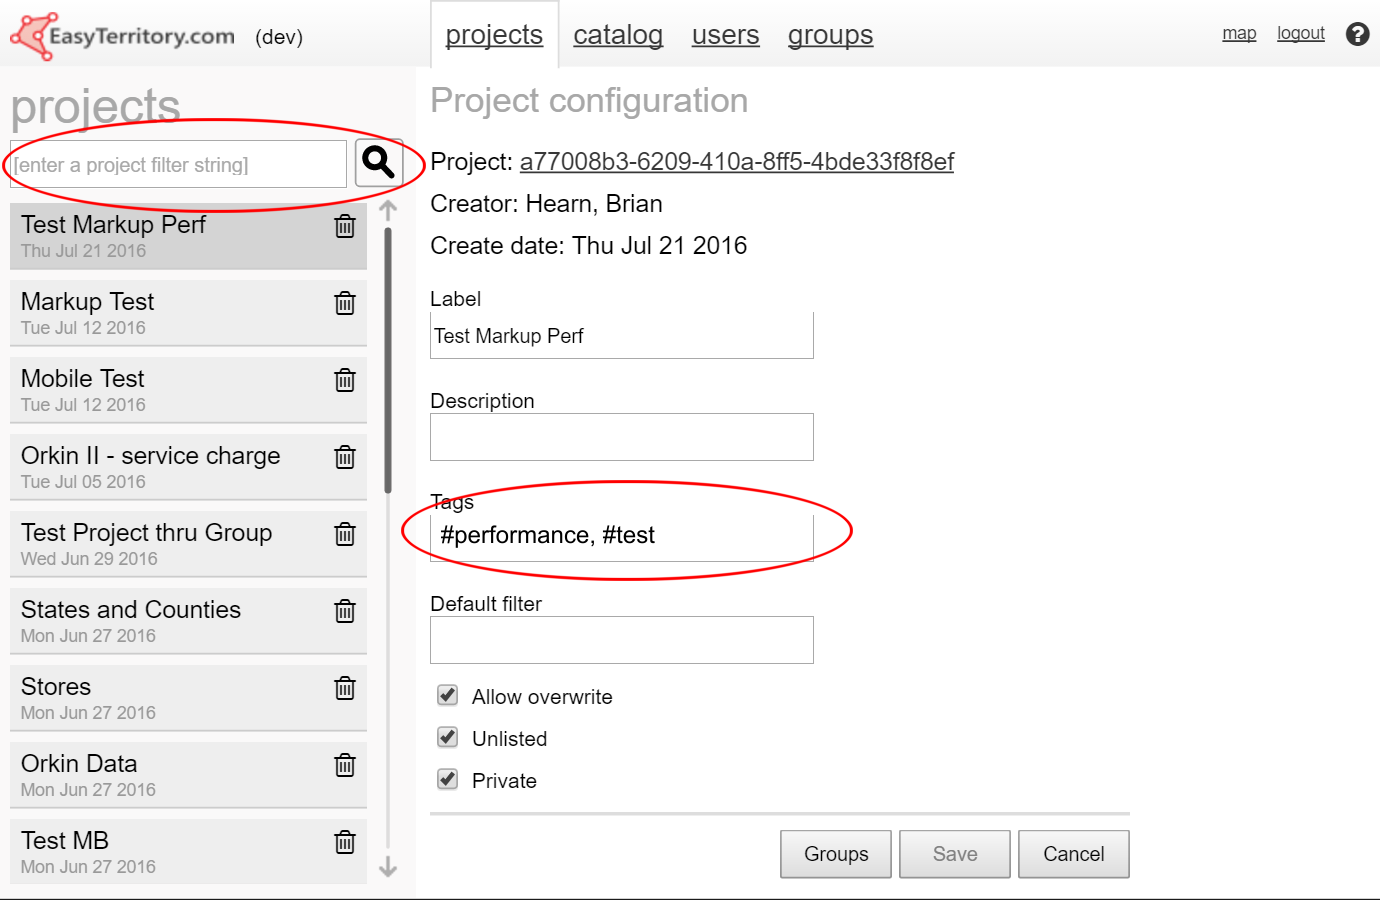Click the Save button

[x=955, y=854]
